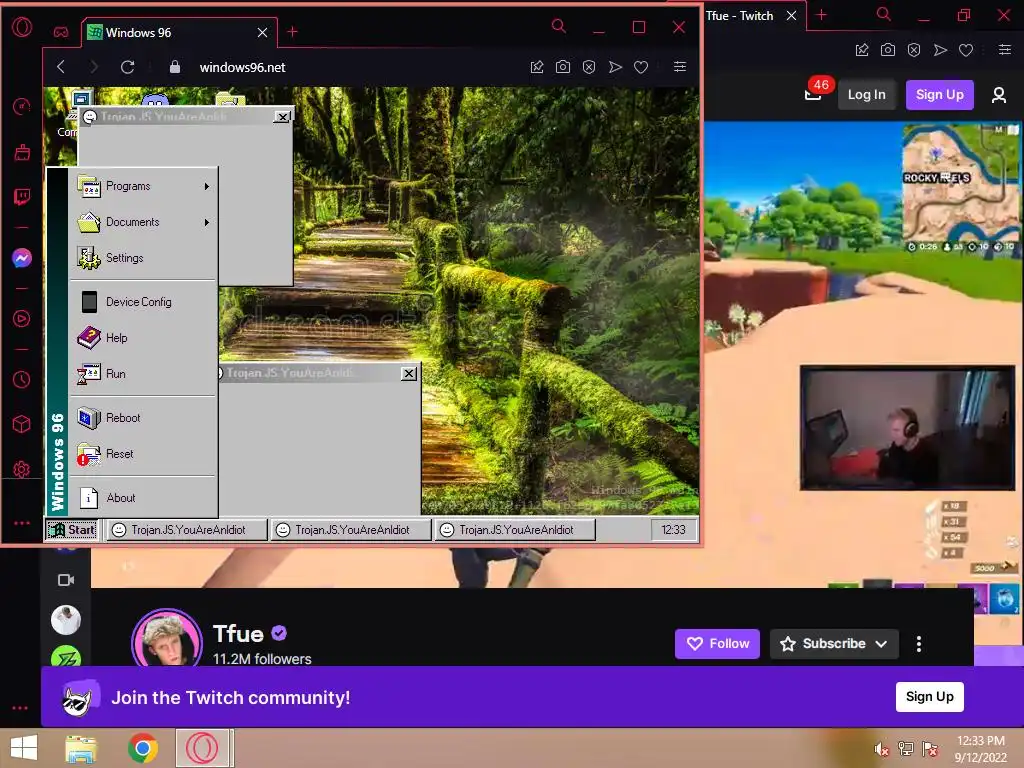Click Opera GX taskbar icon

(x=203, y=748)
